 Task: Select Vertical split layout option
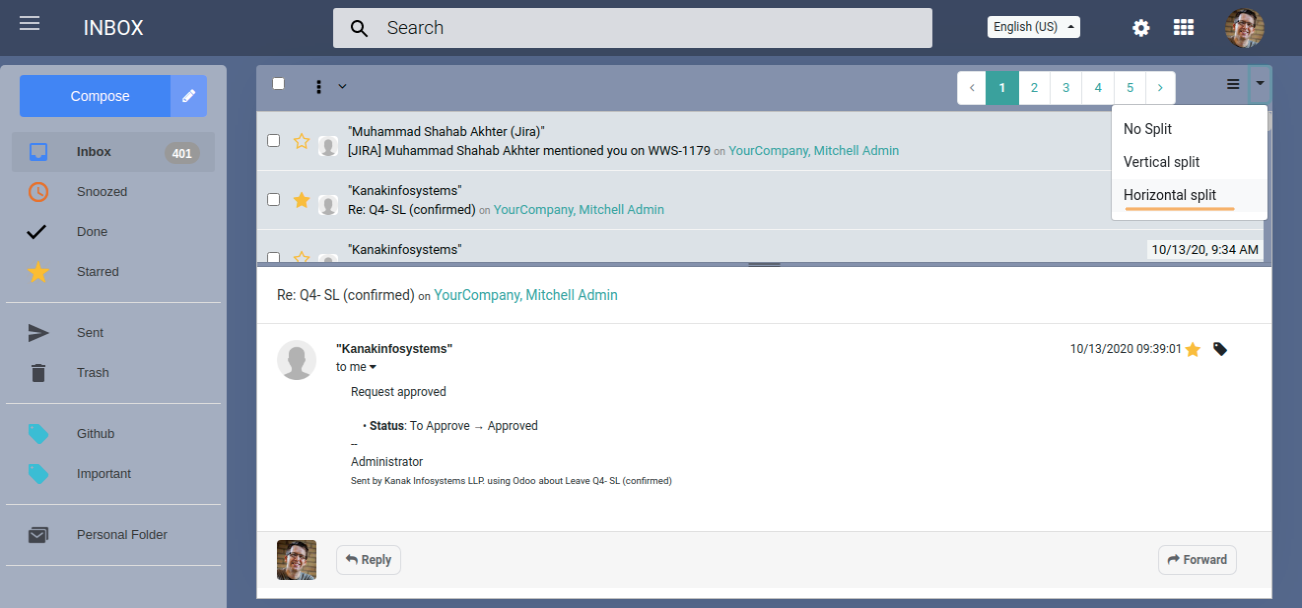[x=1161, y=162]
